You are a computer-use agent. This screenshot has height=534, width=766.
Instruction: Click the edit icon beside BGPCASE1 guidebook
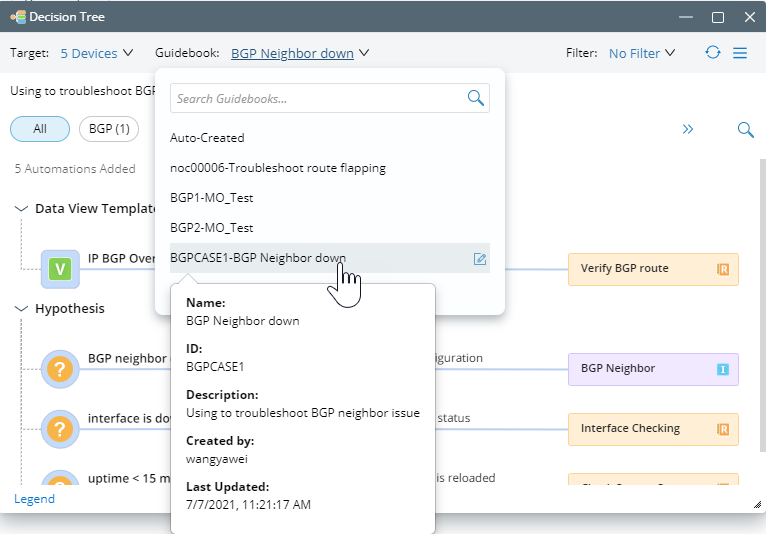pos(480,259)
